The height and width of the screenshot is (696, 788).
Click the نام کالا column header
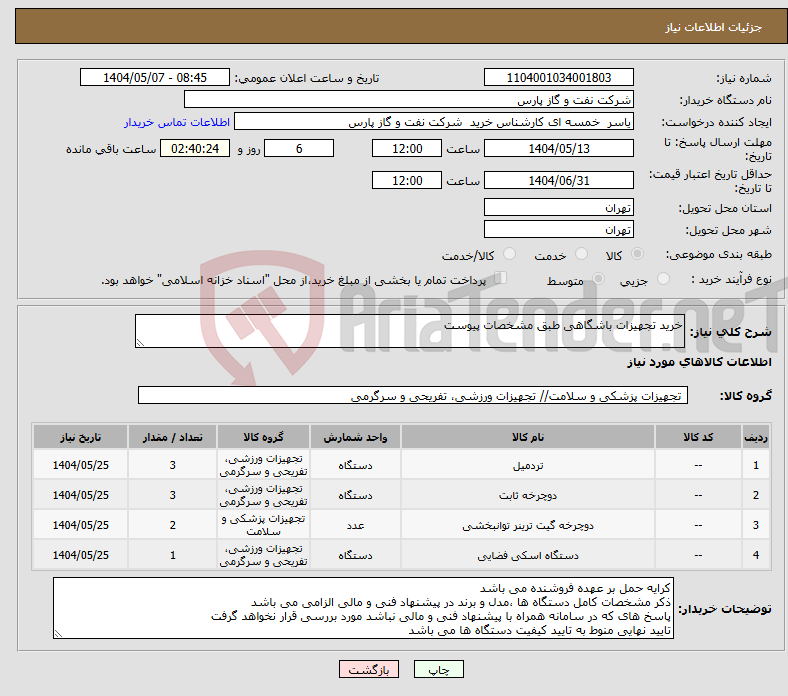pyautogui.click(x=528, y=437)
